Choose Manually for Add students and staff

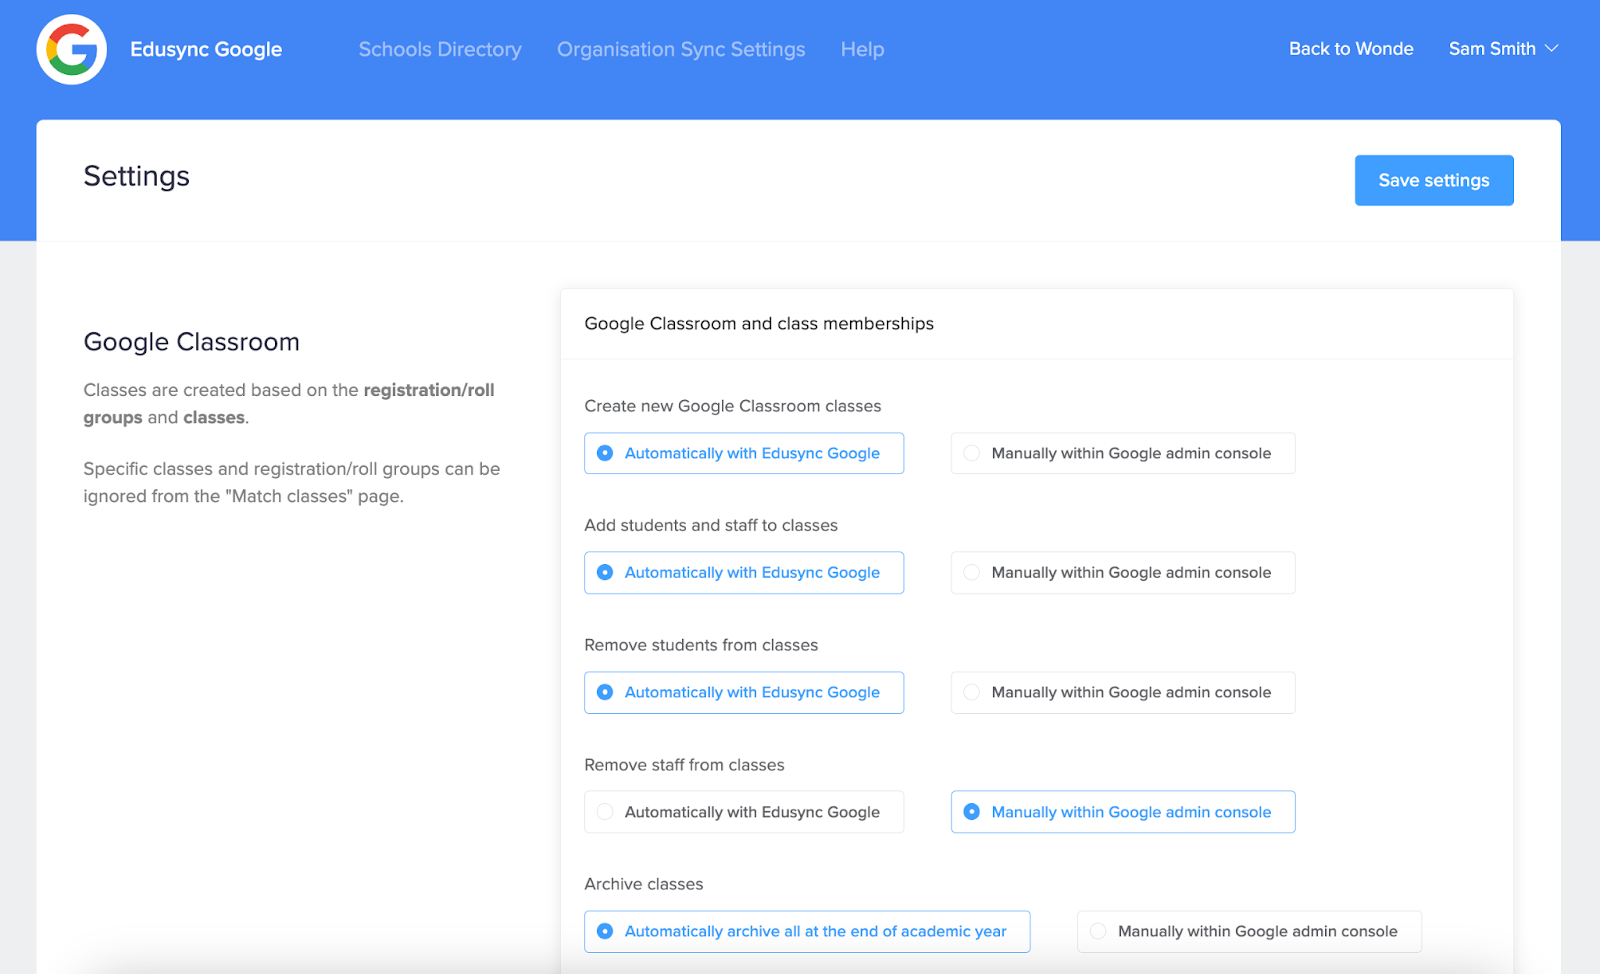click(x=1123, y=573)
